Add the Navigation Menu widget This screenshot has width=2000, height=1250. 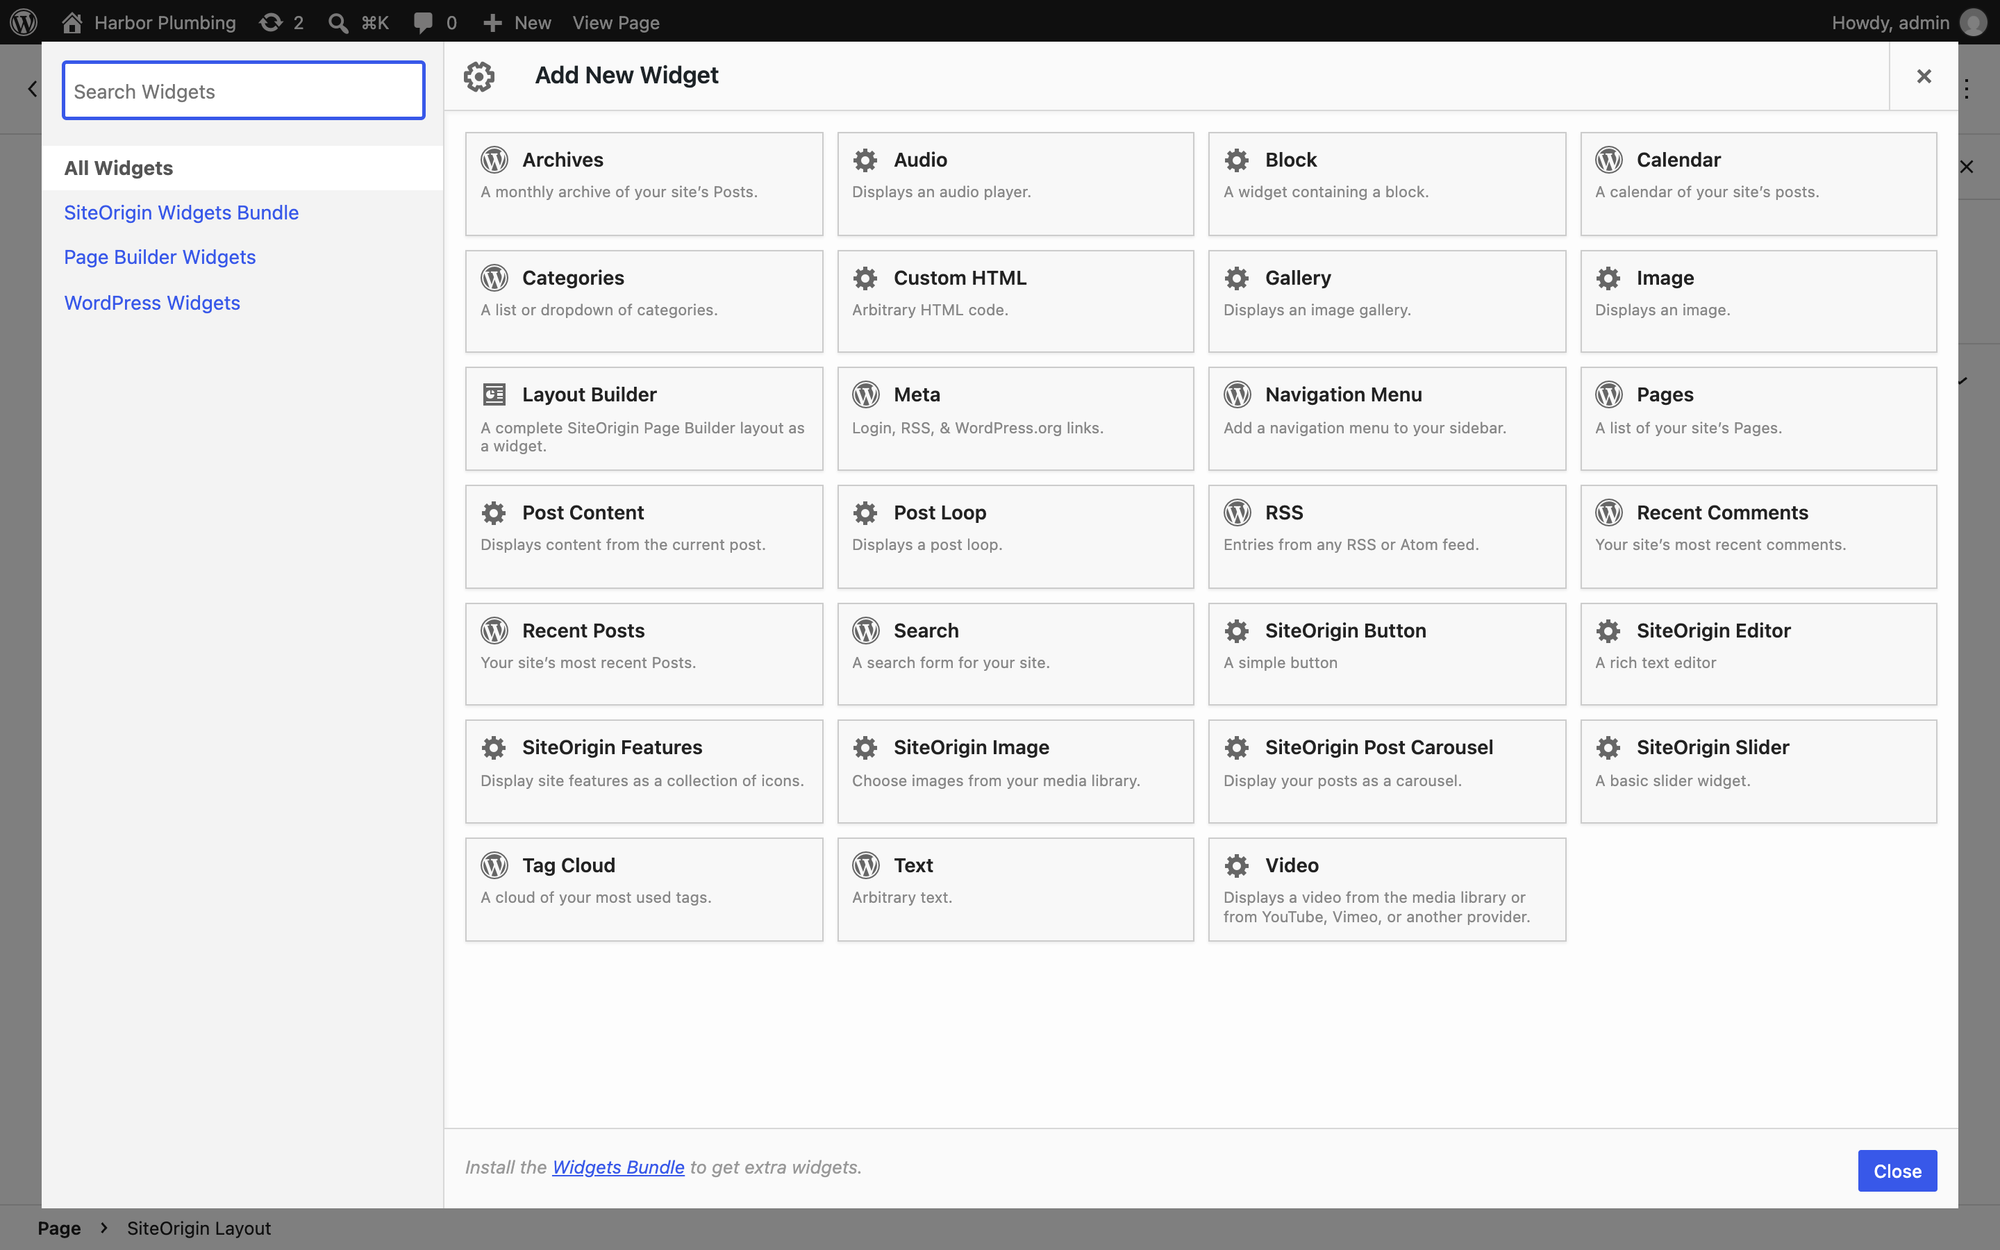pos(1387,419)
